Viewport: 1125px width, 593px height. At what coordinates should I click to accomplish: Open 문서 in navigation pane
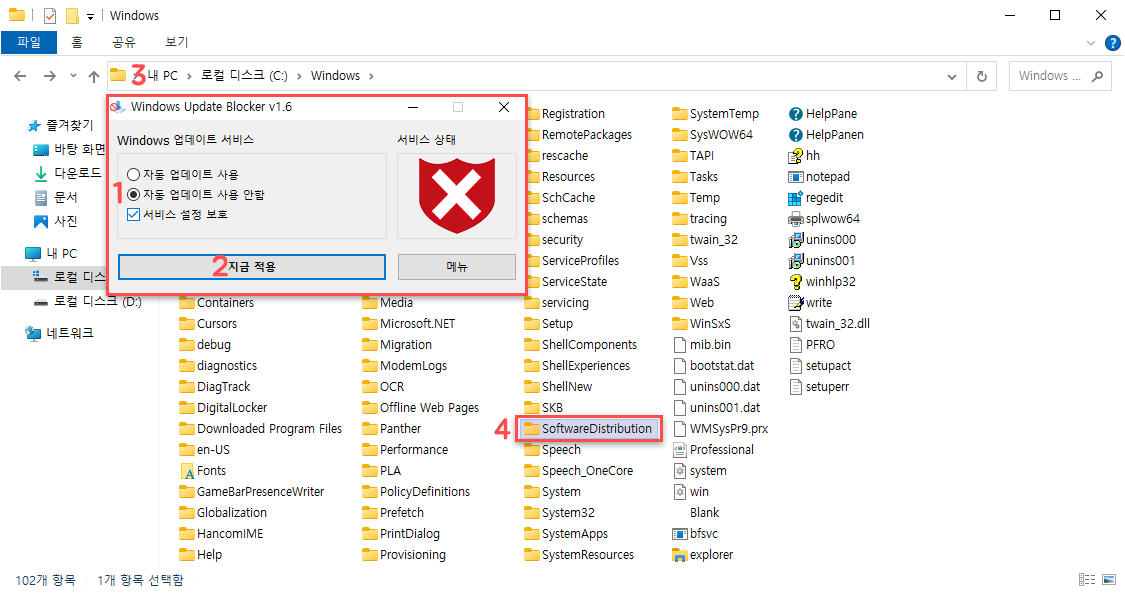click(65, 197)
